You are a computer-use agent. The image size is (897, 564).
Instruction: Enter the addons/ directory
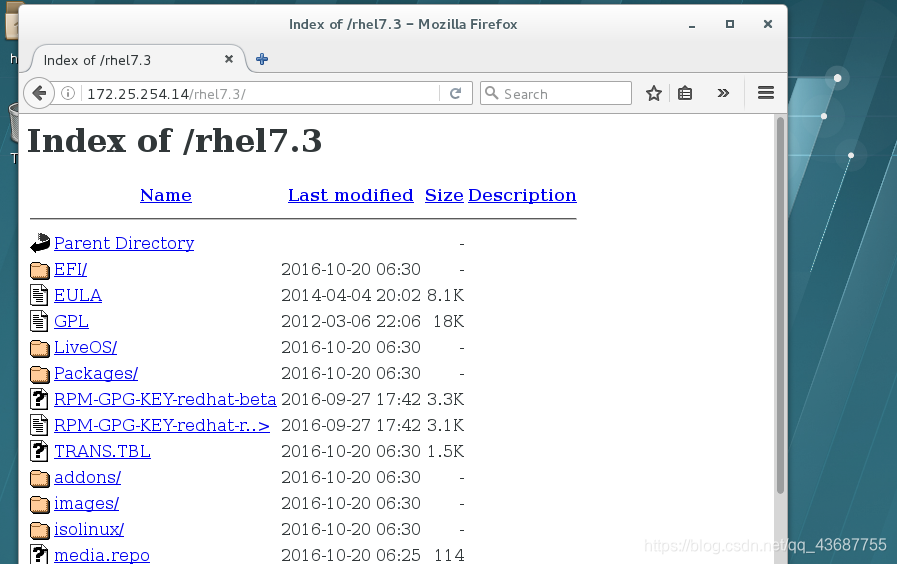pos(88,477)
